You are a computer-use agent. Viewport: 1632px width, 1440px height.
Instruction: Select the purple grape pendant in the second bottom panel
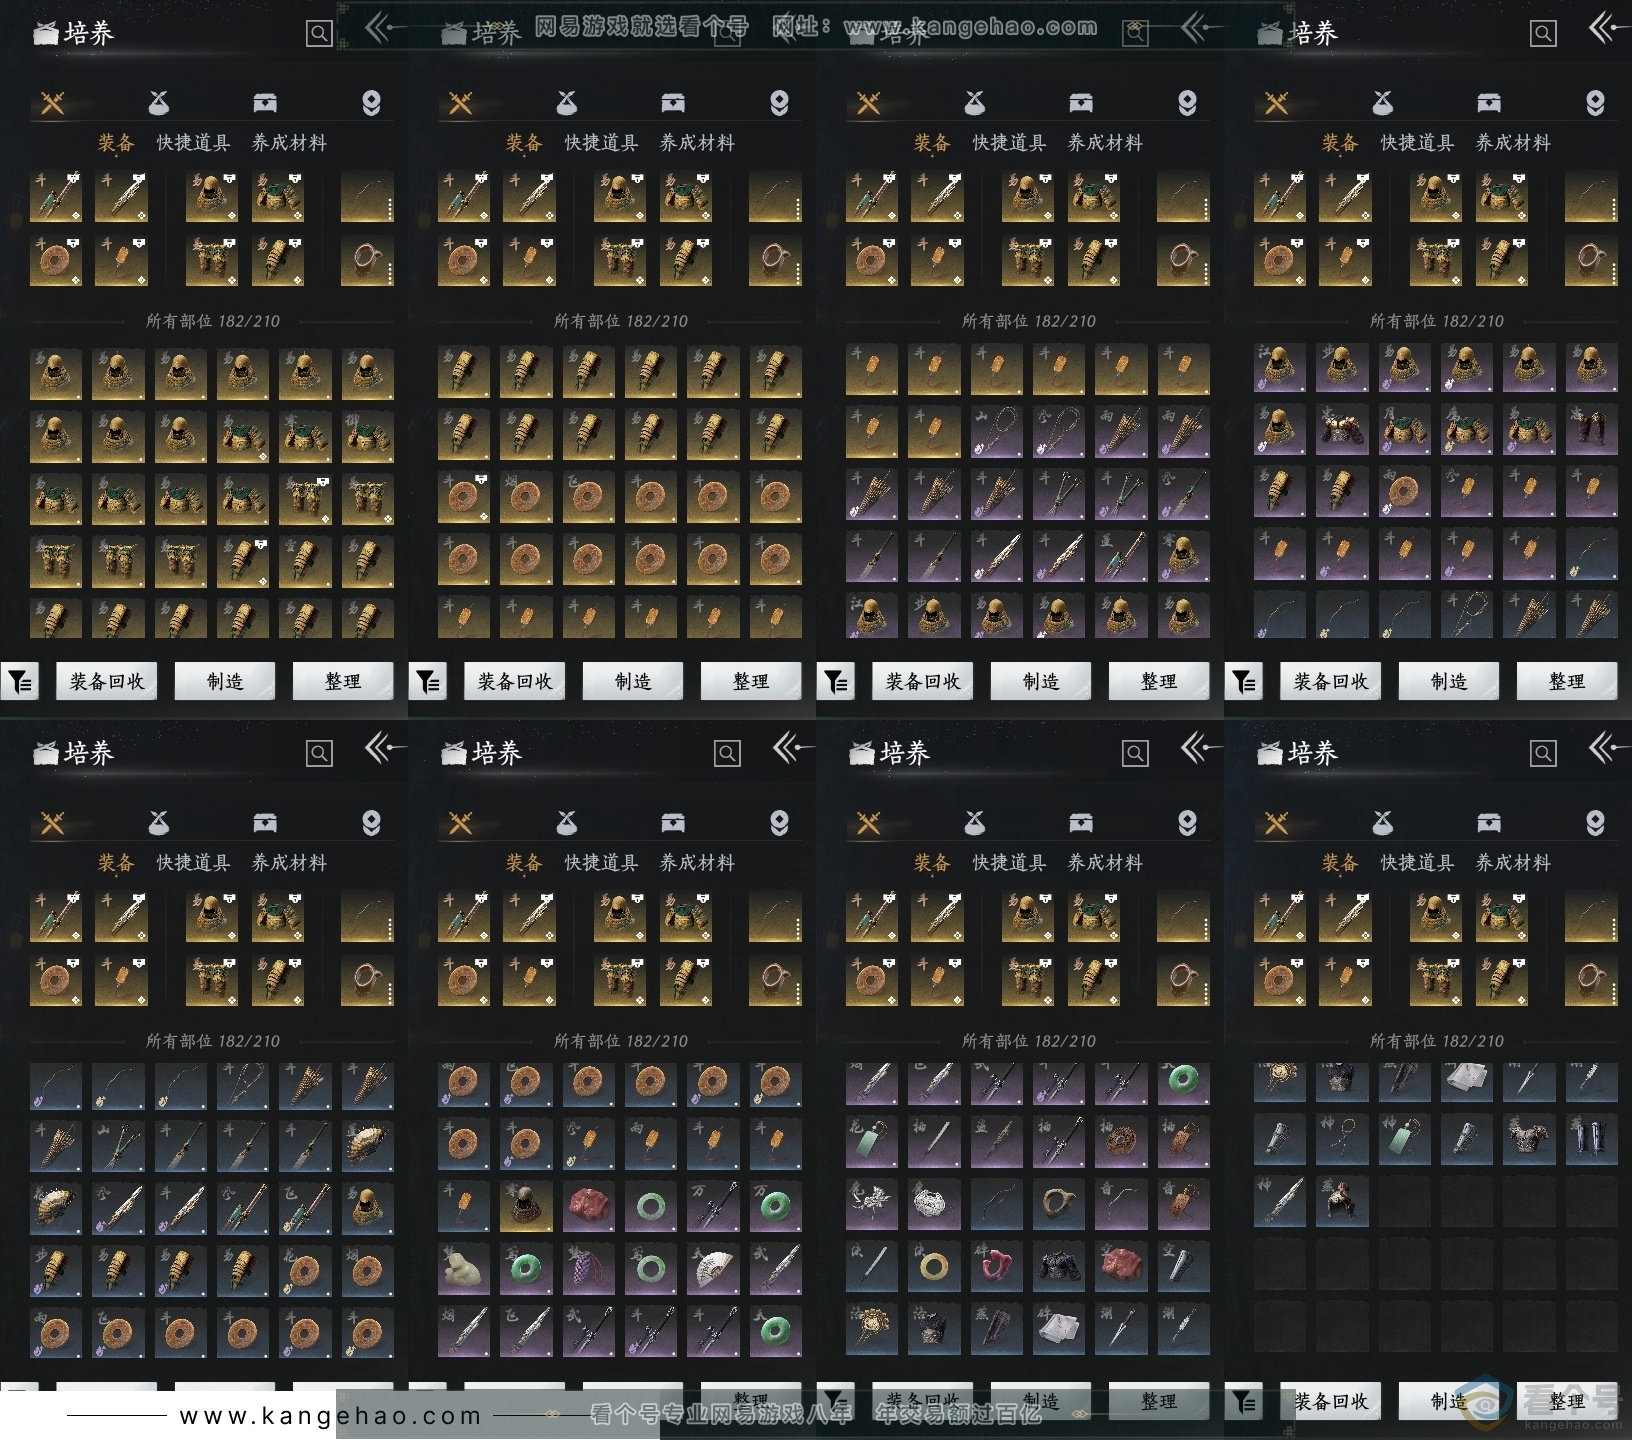pos(588,1270)
